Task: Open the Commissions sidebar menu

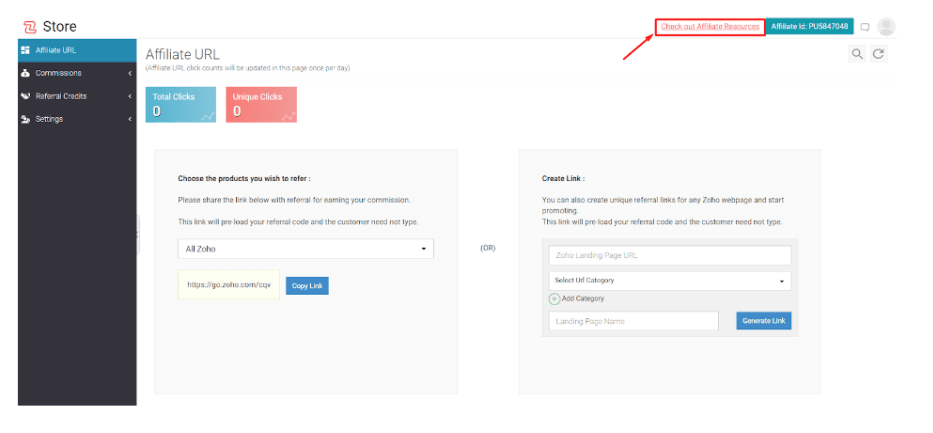Action: tap(77, 73)
